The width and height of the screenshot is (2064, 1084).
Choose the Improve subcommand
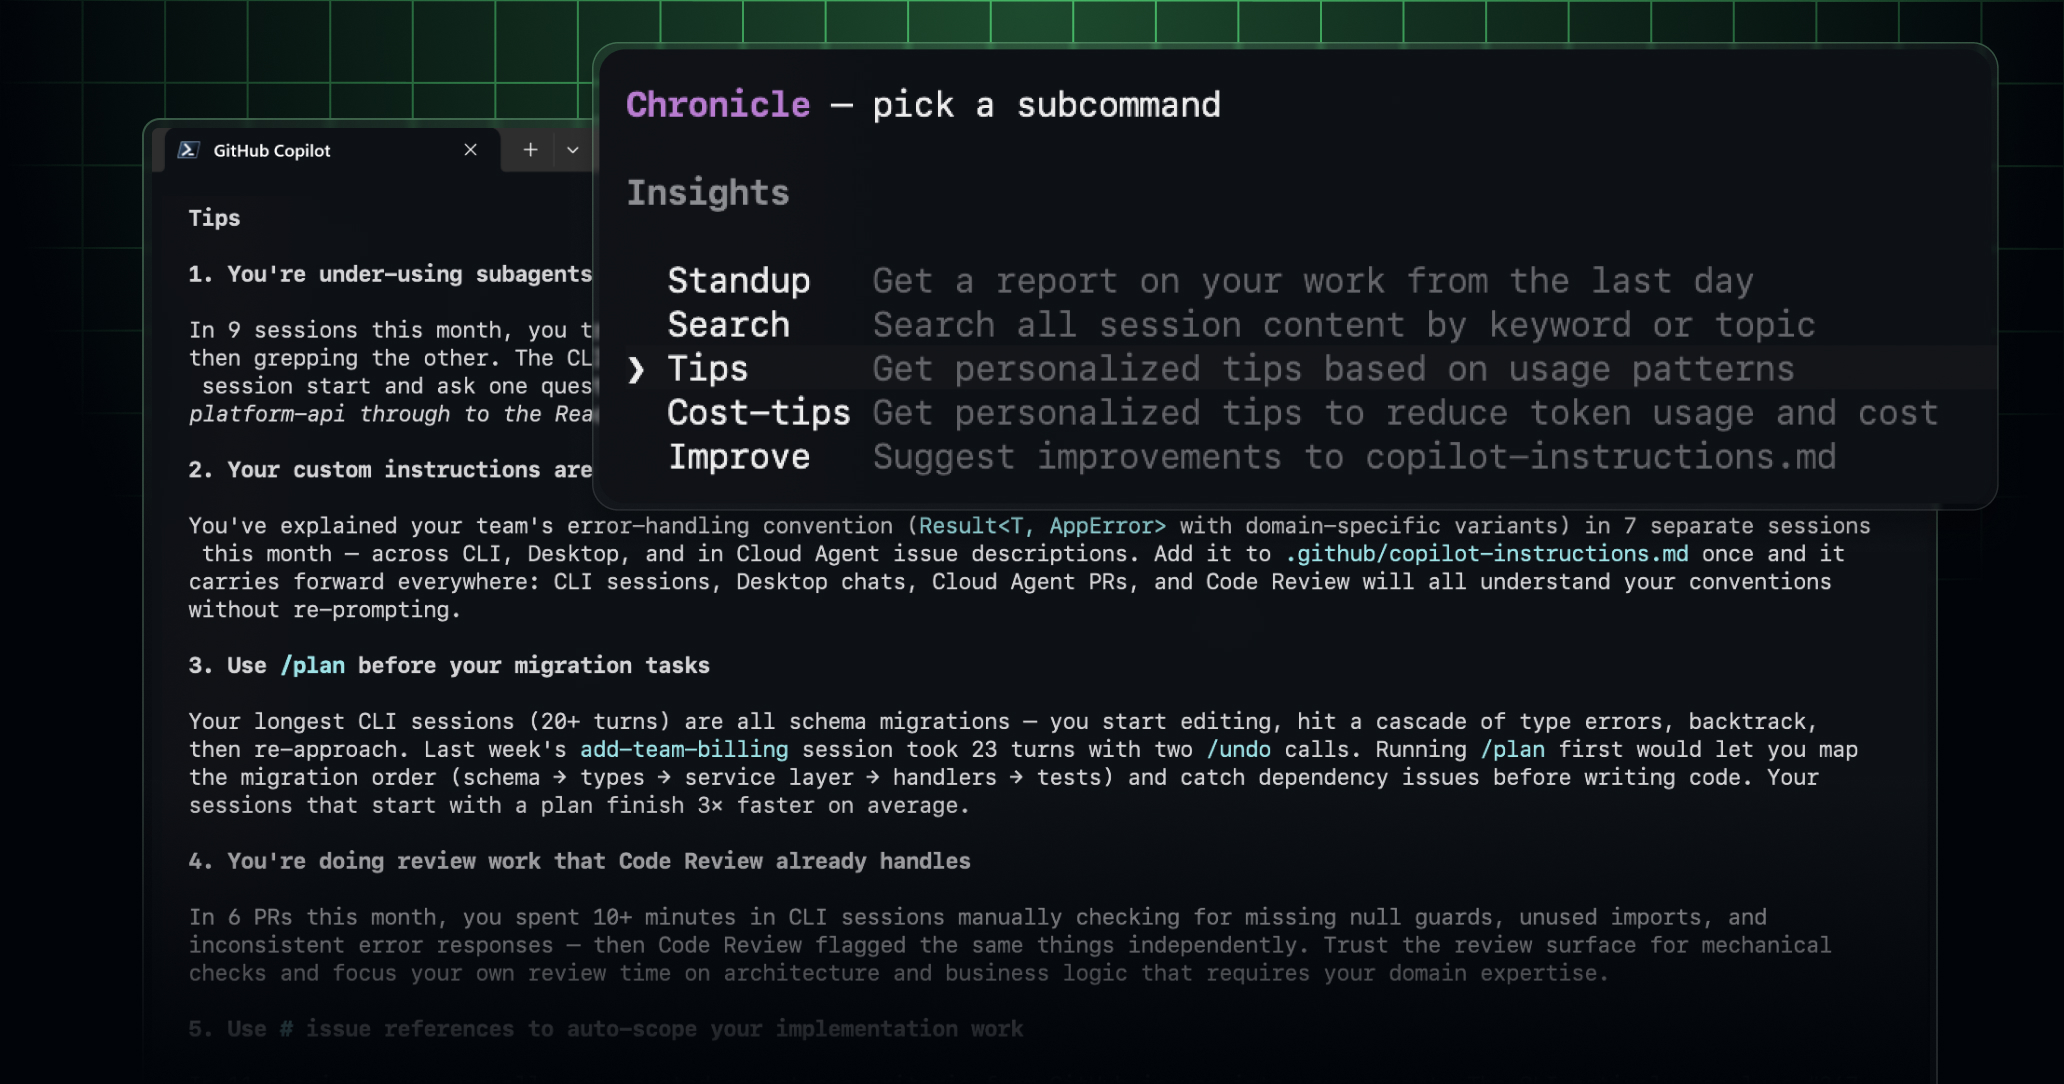(739, 457)
